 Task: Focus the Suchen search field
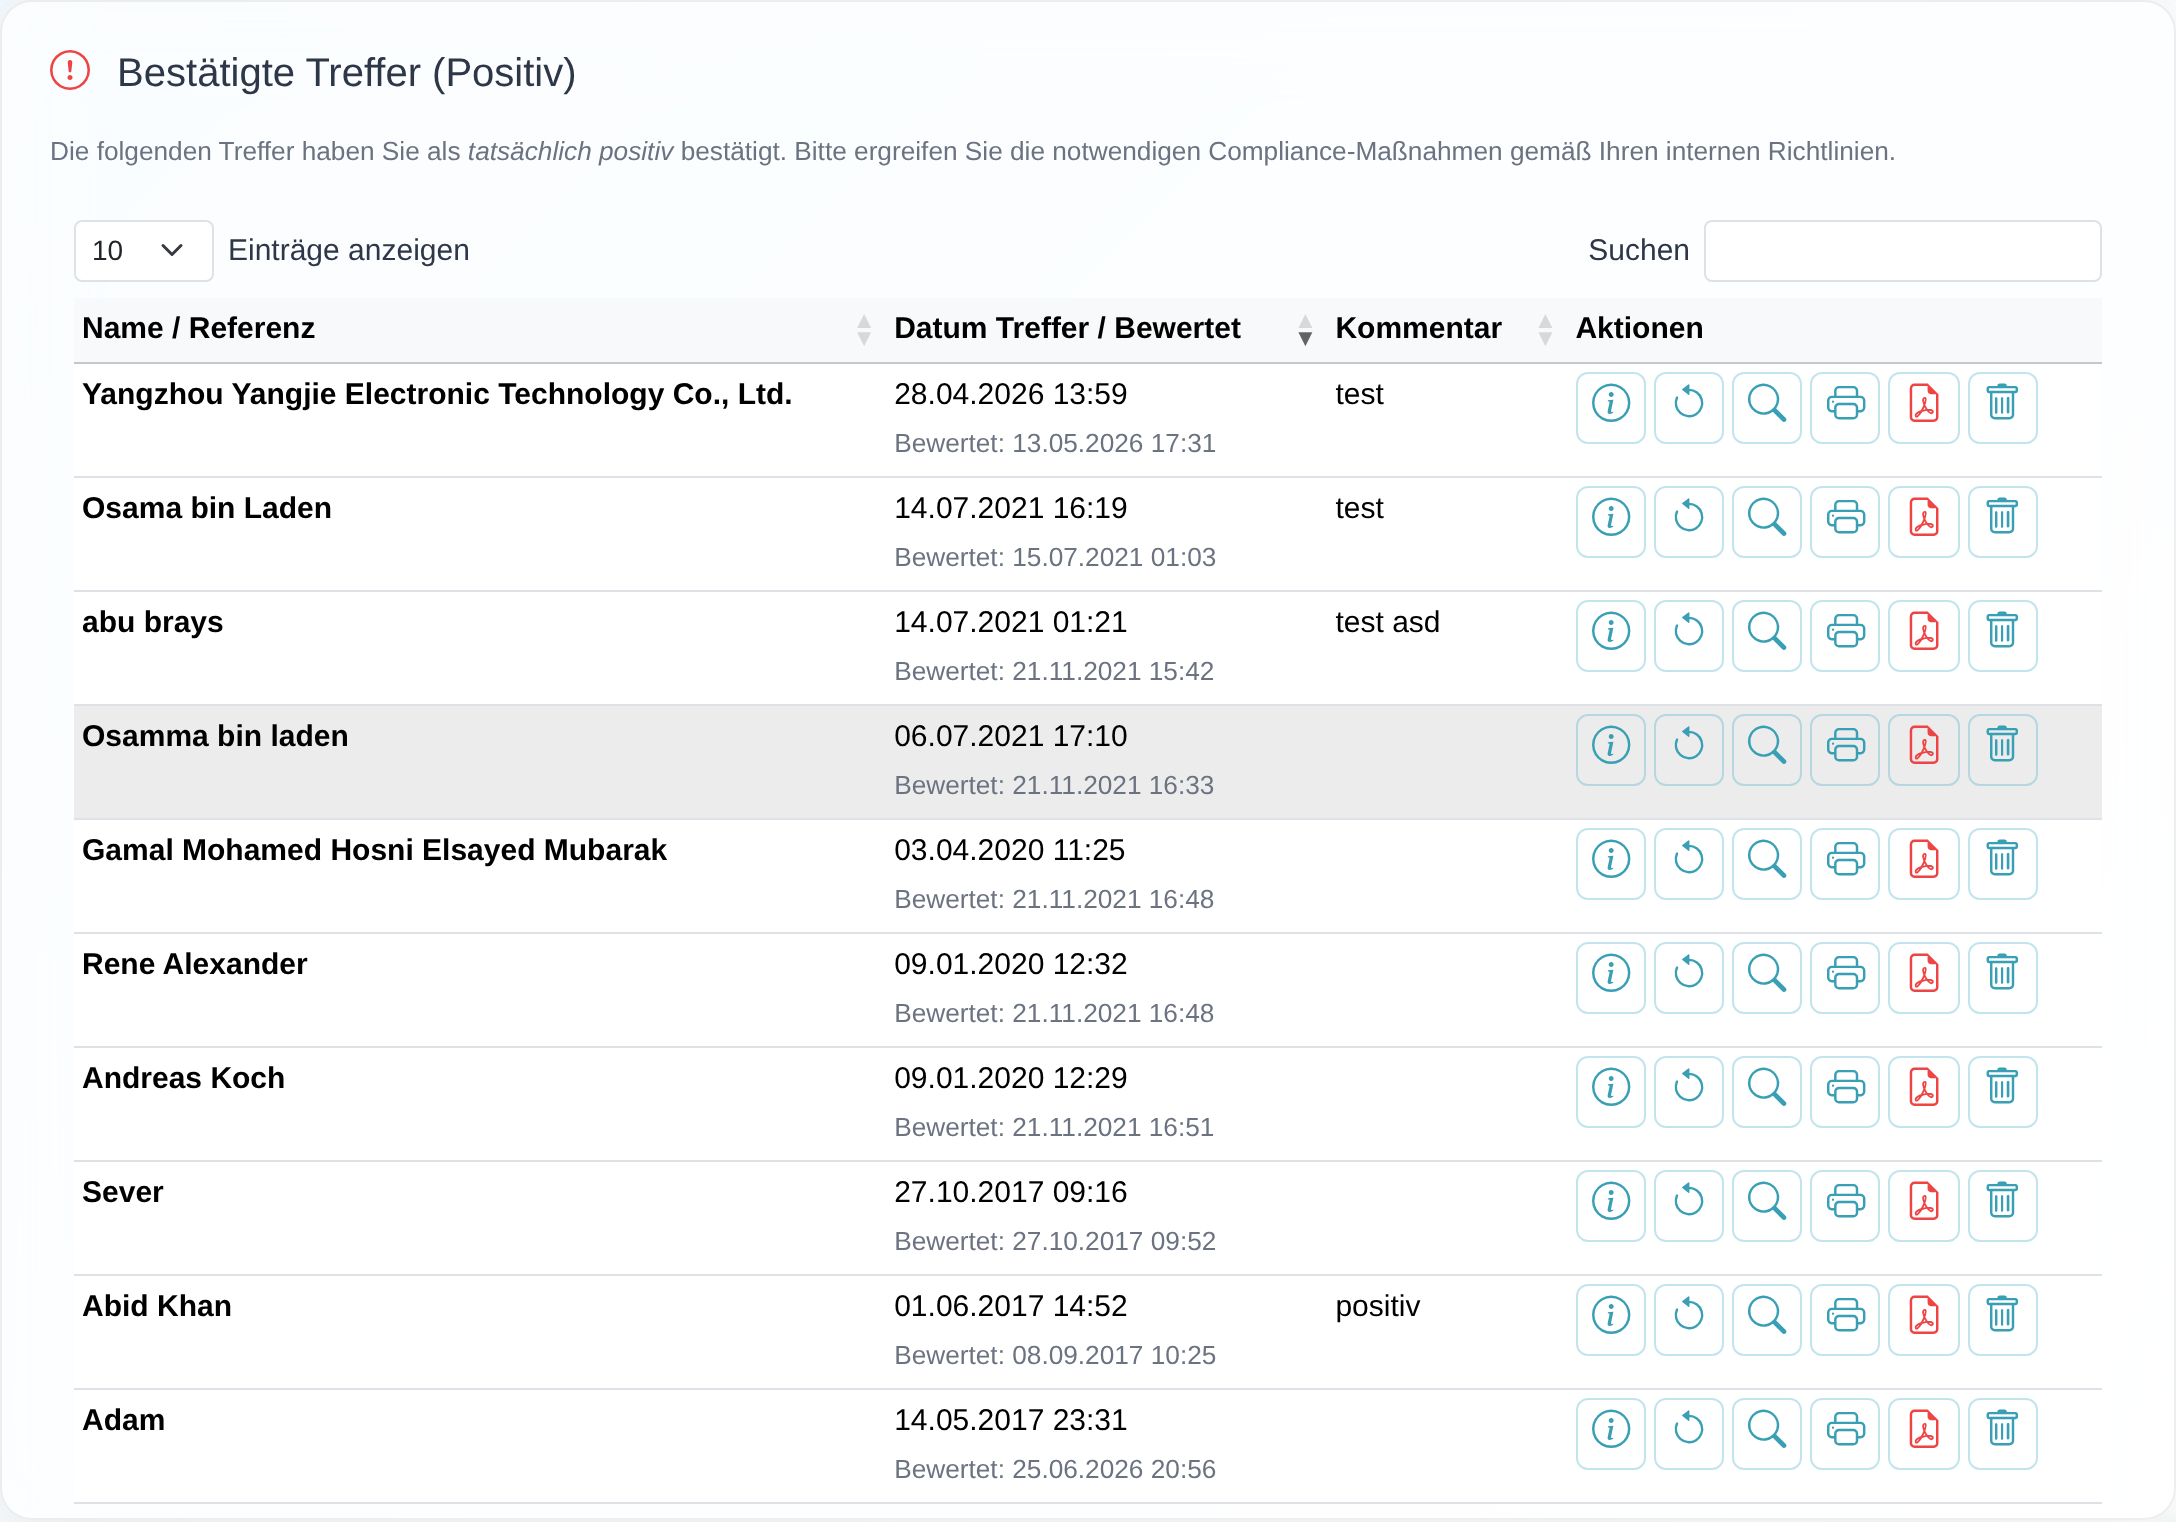(1902, 250)
